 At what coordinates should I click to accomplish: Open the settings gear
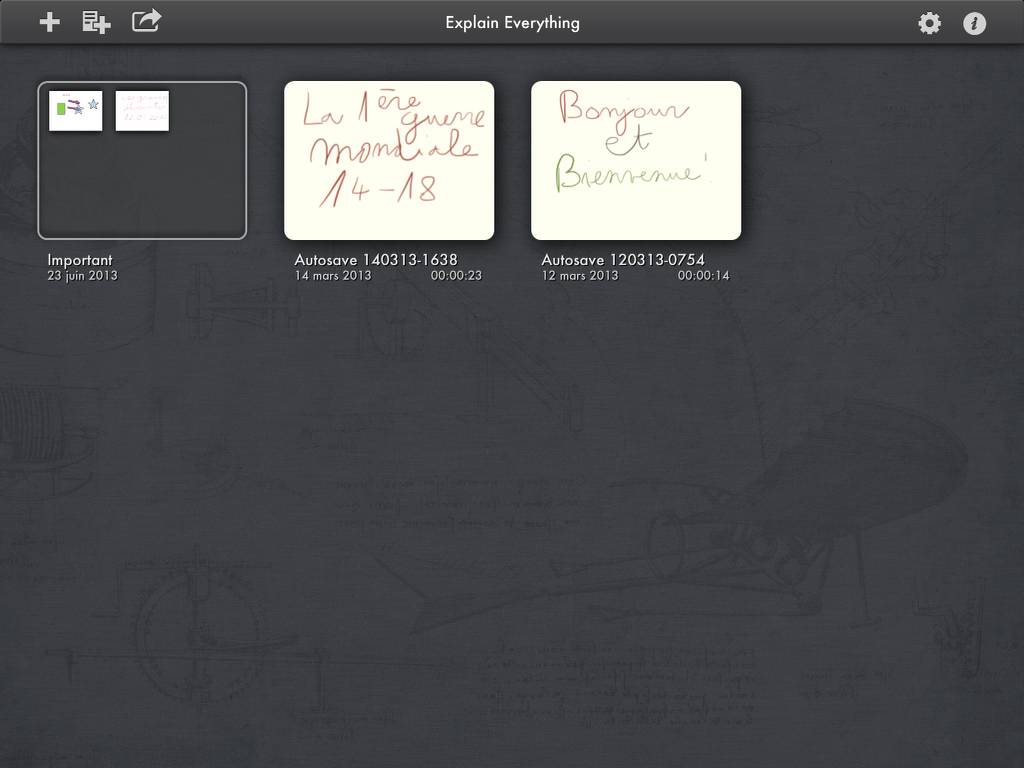929,23
